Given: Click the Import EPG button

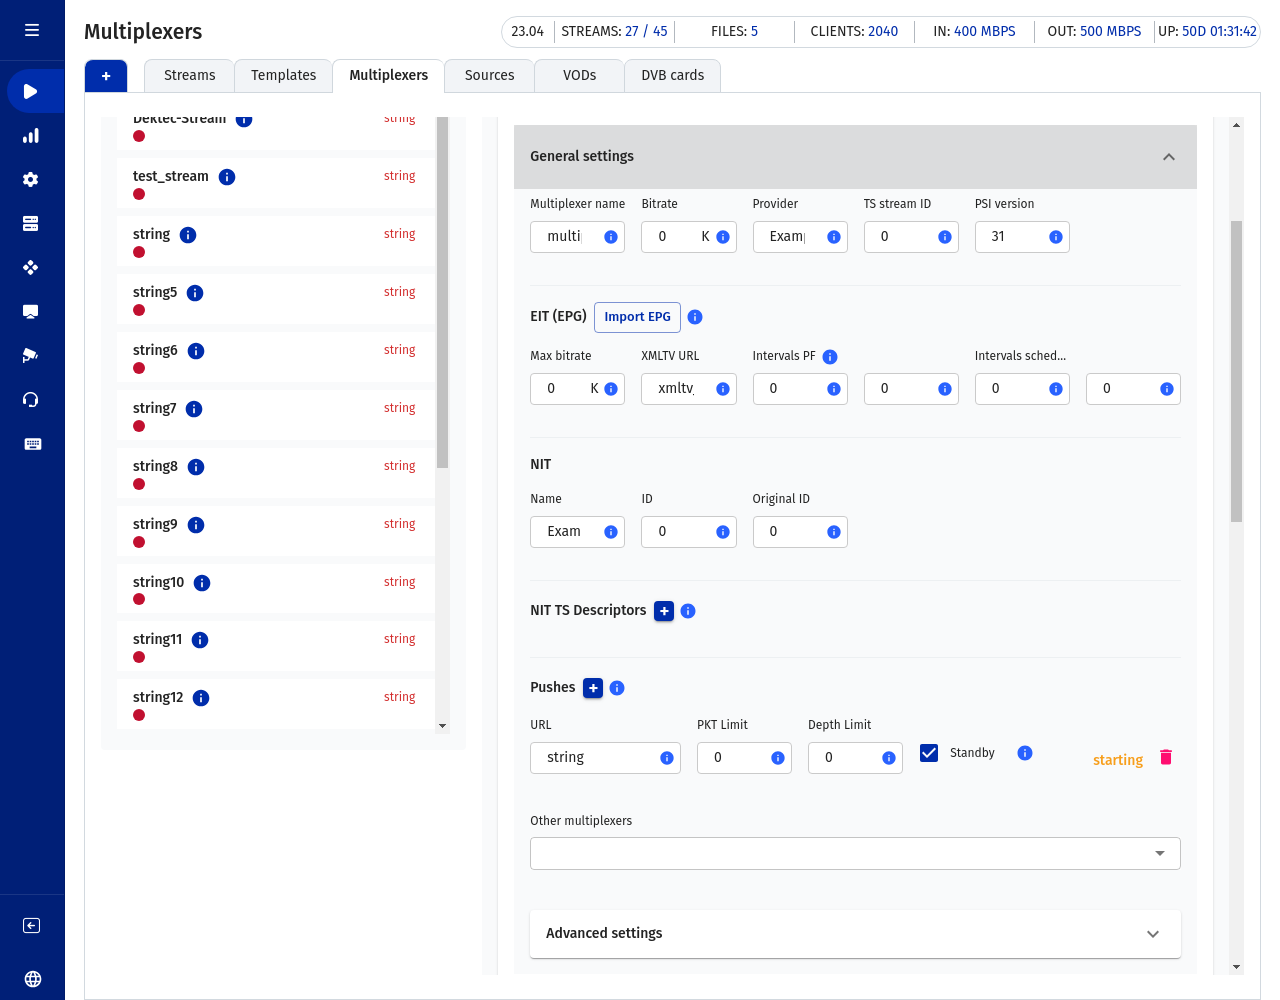Looking at the screenshot, I should 637,317.
